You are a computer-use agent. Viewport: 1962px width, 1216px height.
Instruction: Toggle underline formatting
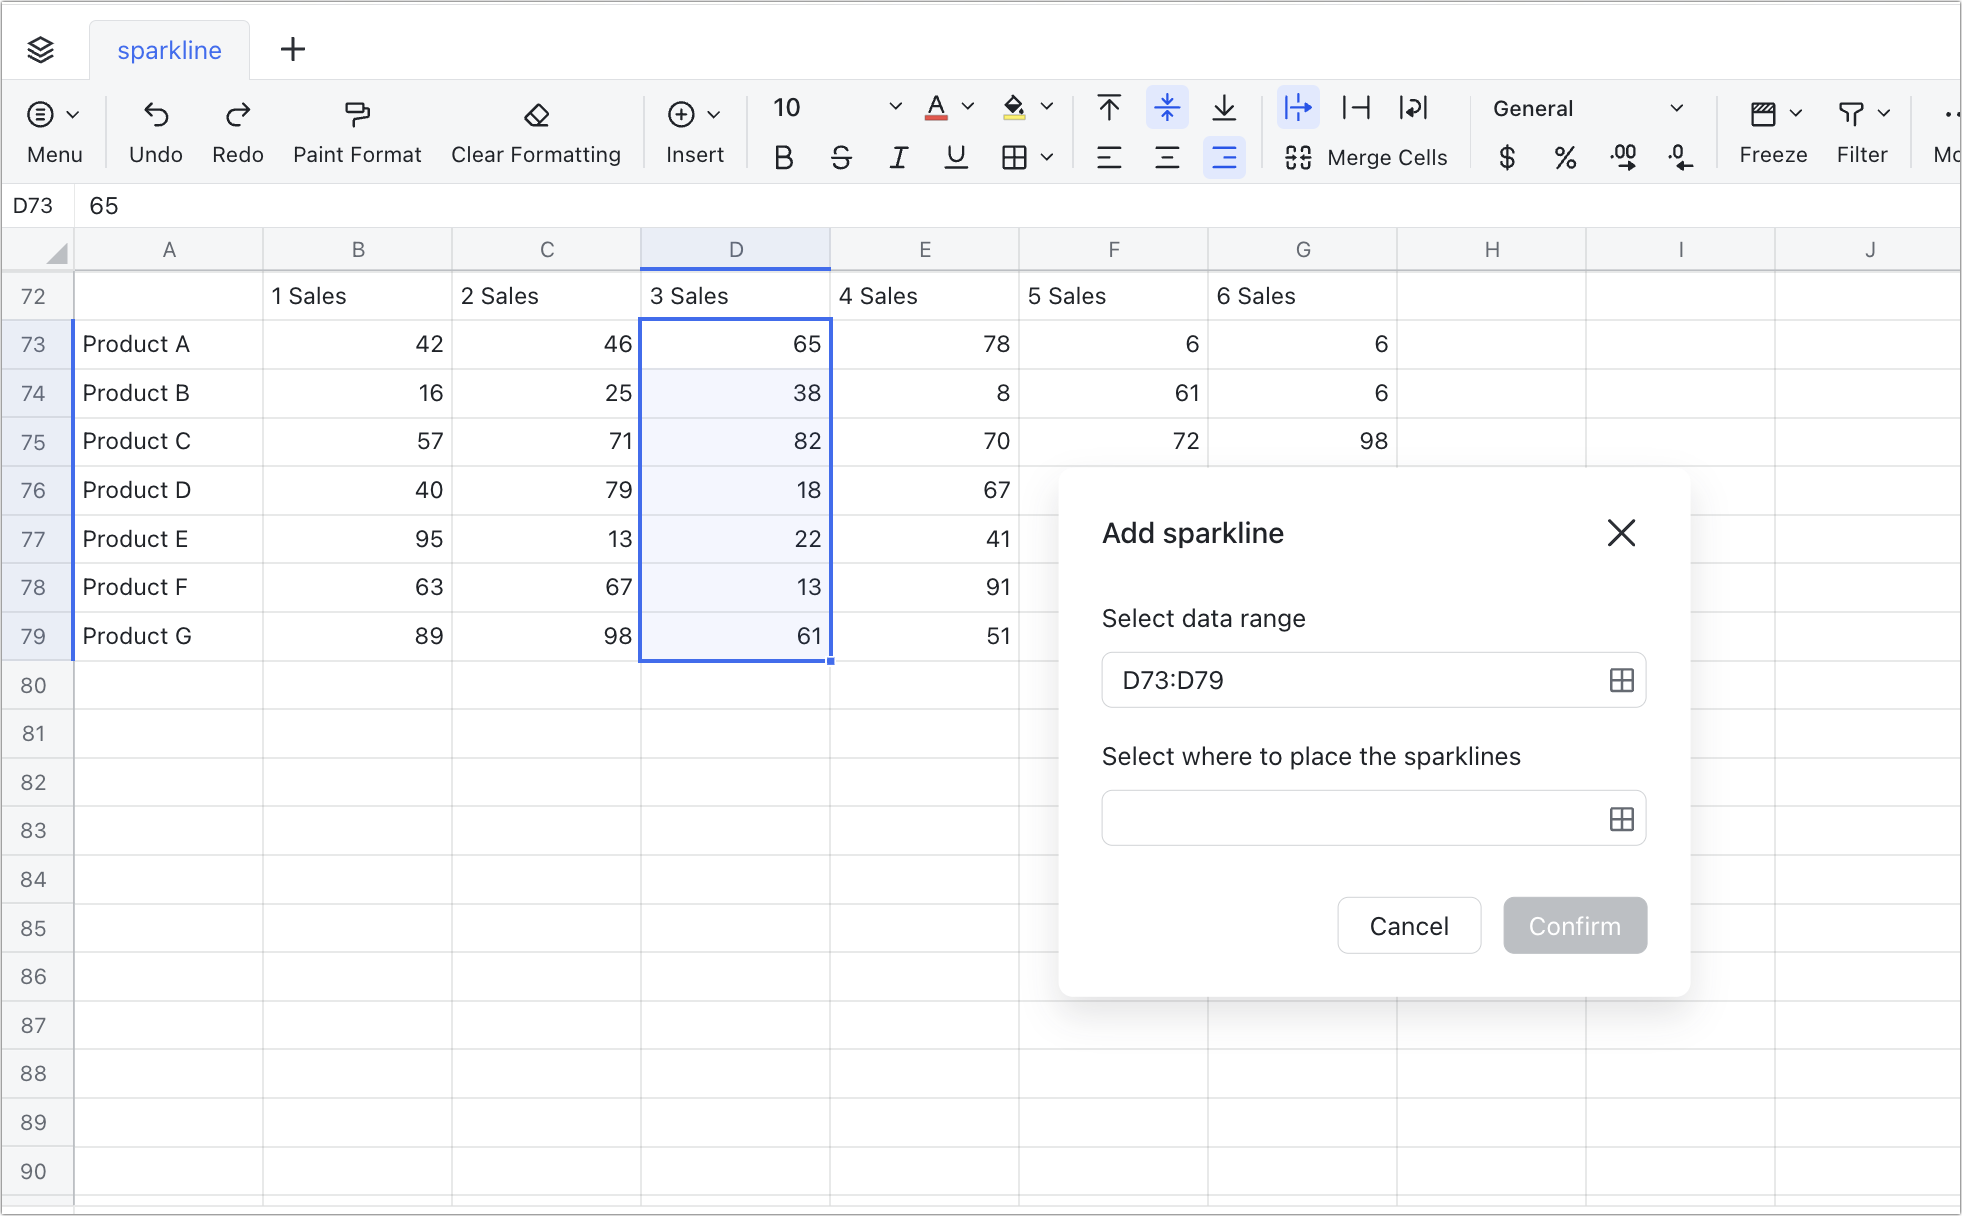pos(955,157)
